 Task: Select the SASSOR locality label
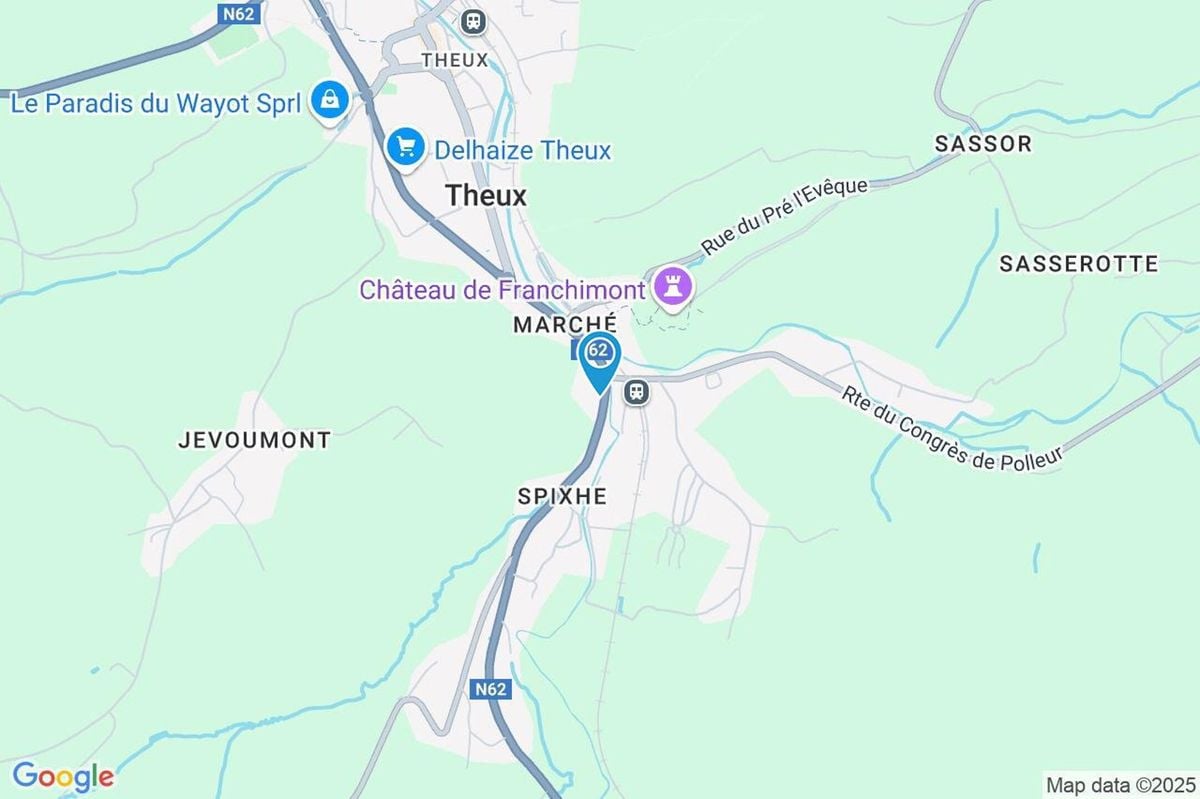[x=983, y=144]
